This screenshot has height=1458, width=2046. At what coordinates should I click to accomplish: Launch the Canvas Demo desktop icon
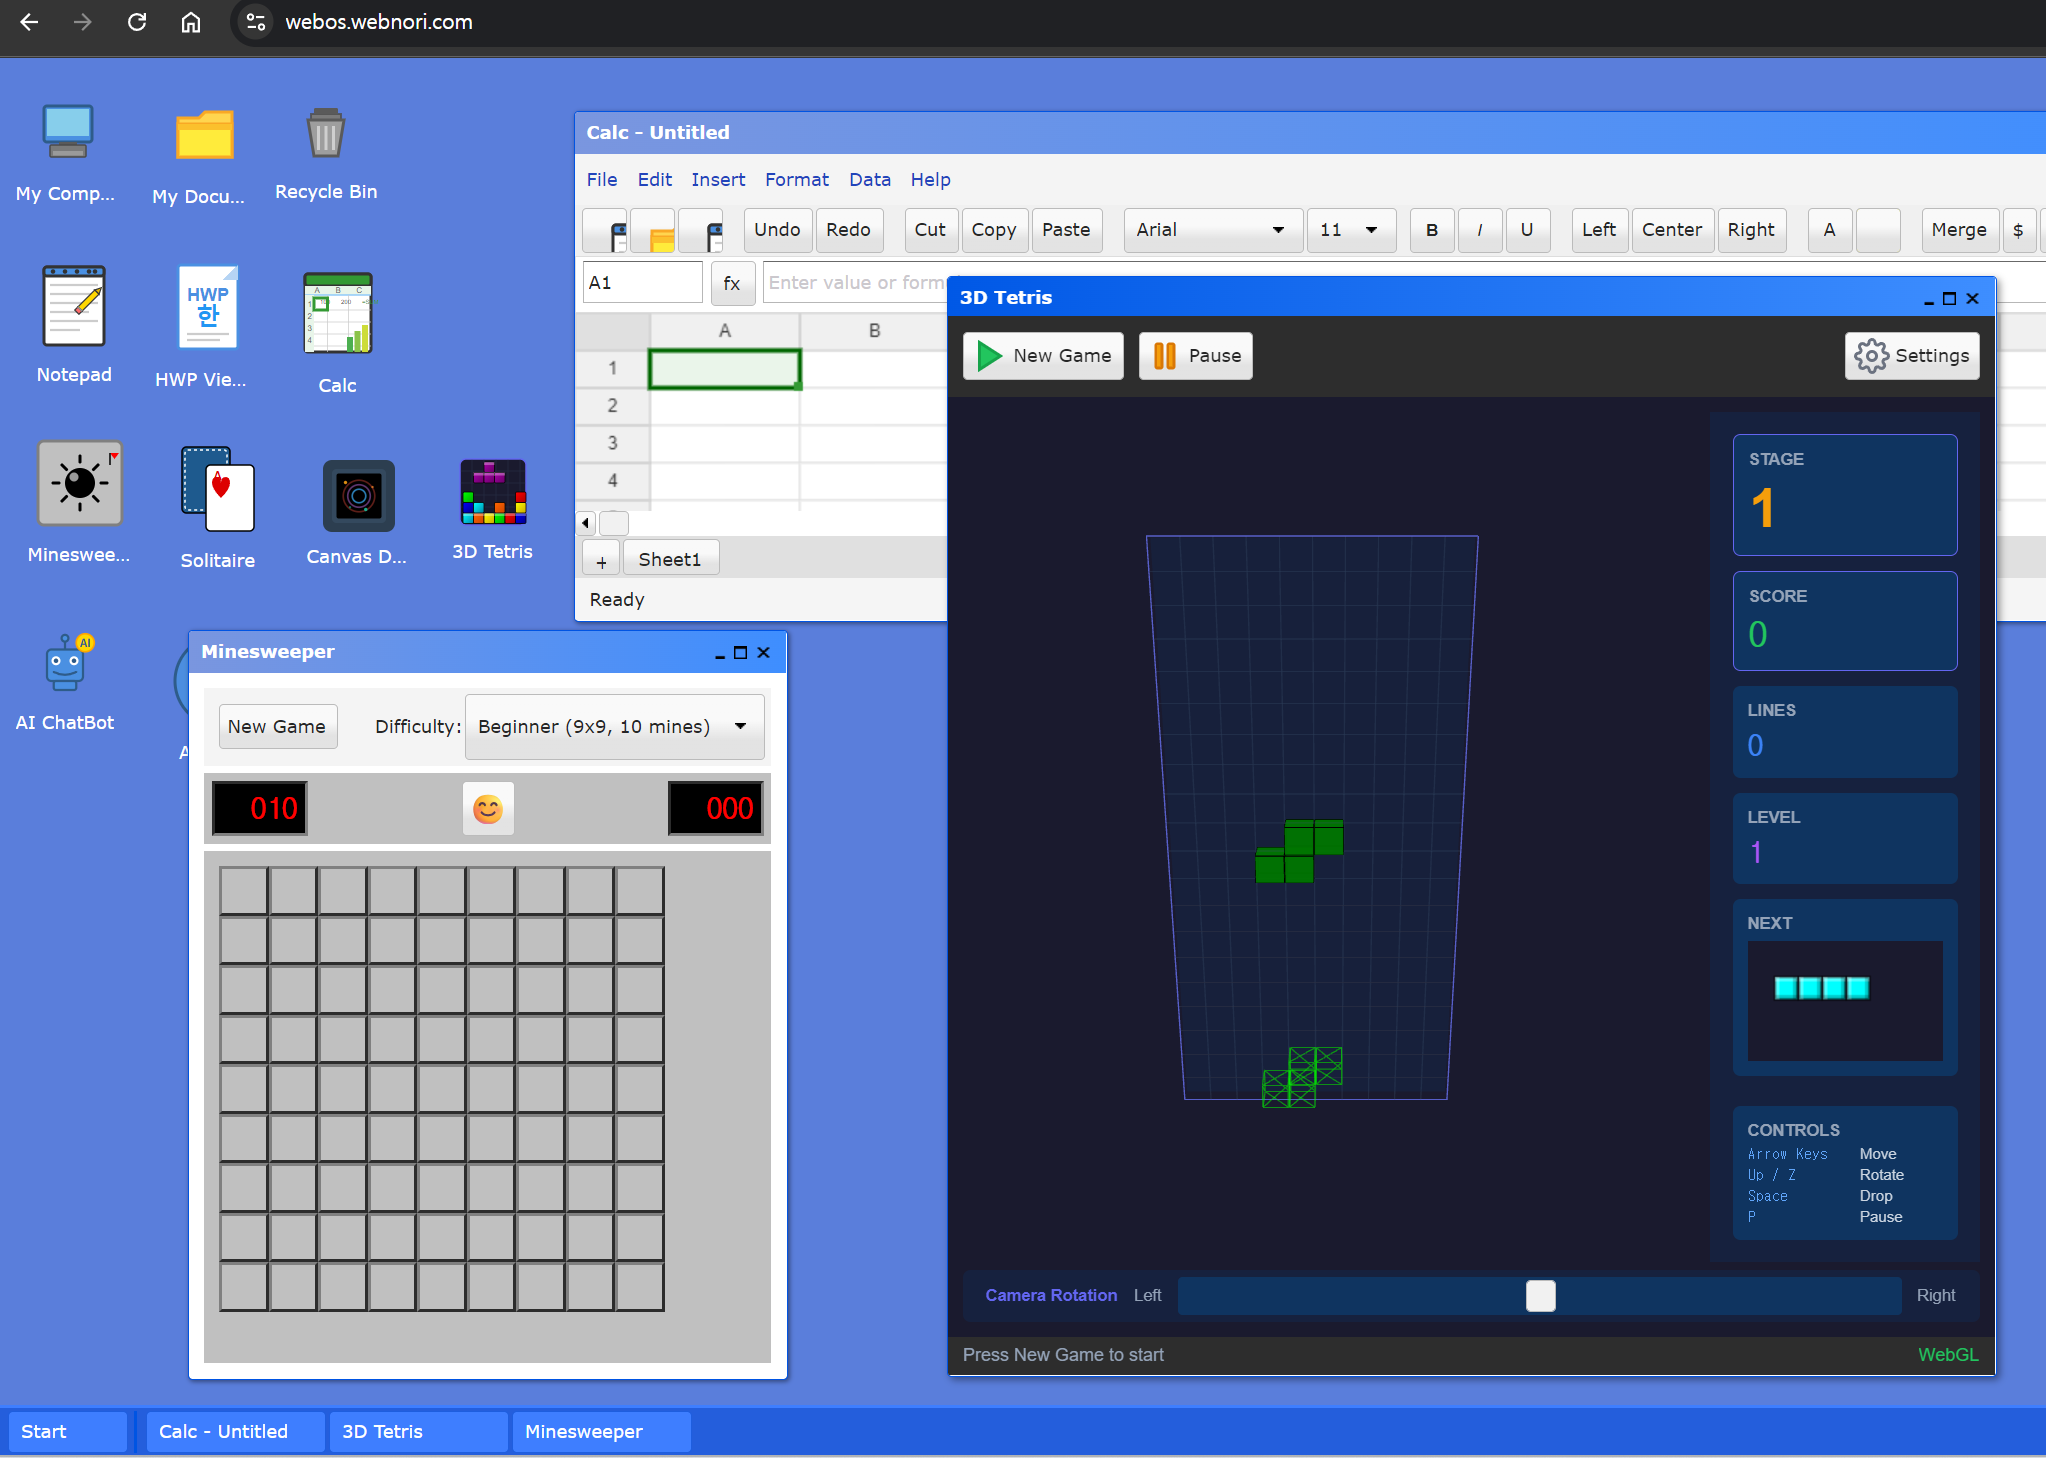click(357, 496)
